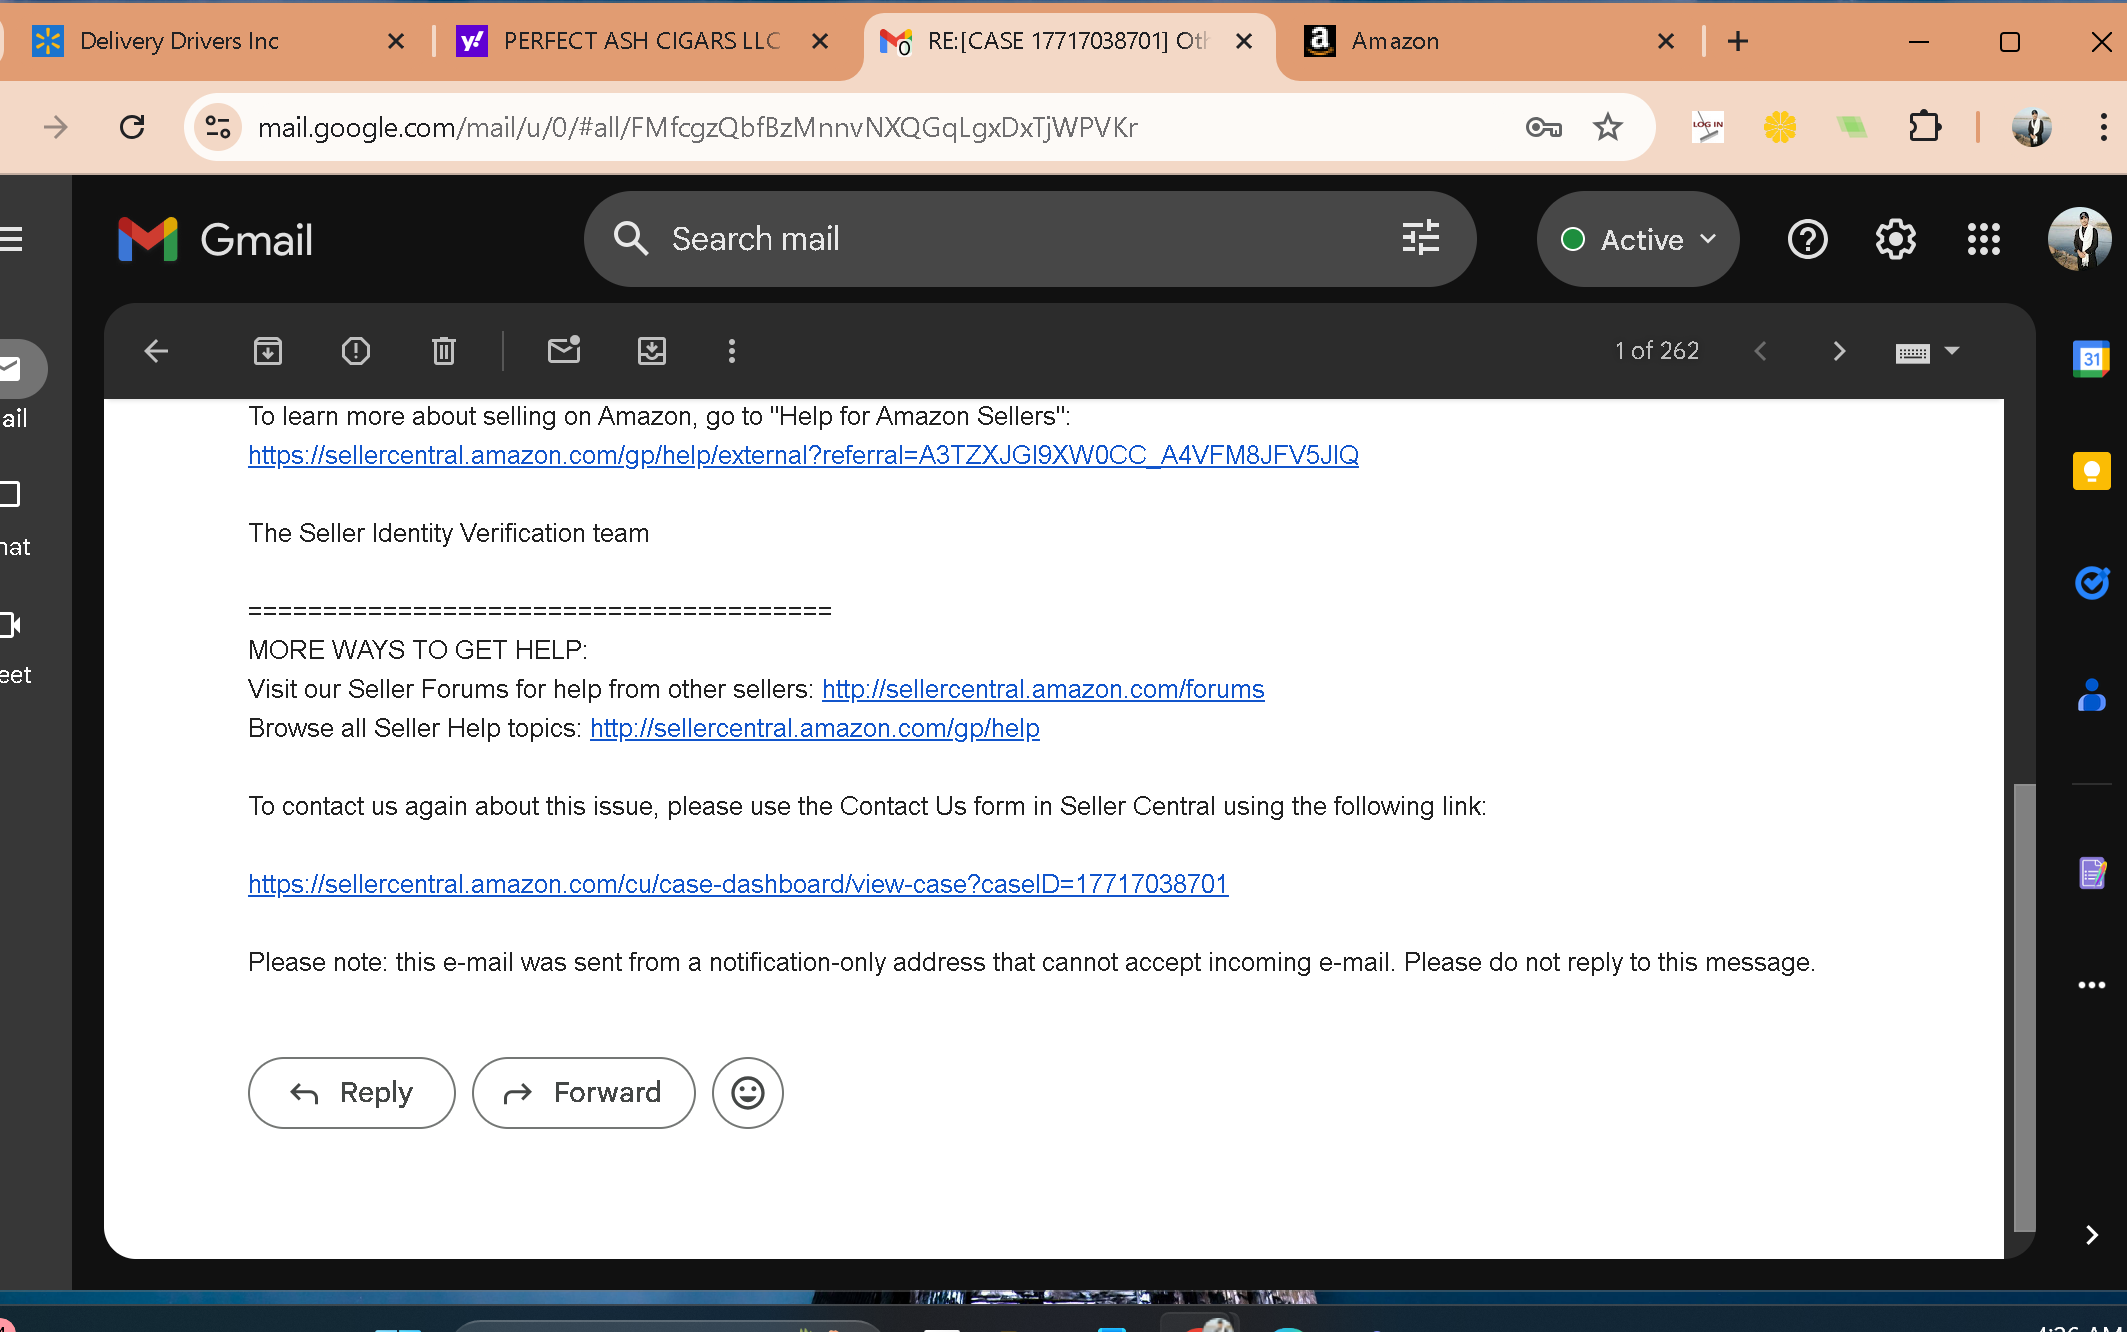The width and height of the screenshot is (2127, 1332).
Task: View site information icon in address bar
Action: tap(218, 127)
